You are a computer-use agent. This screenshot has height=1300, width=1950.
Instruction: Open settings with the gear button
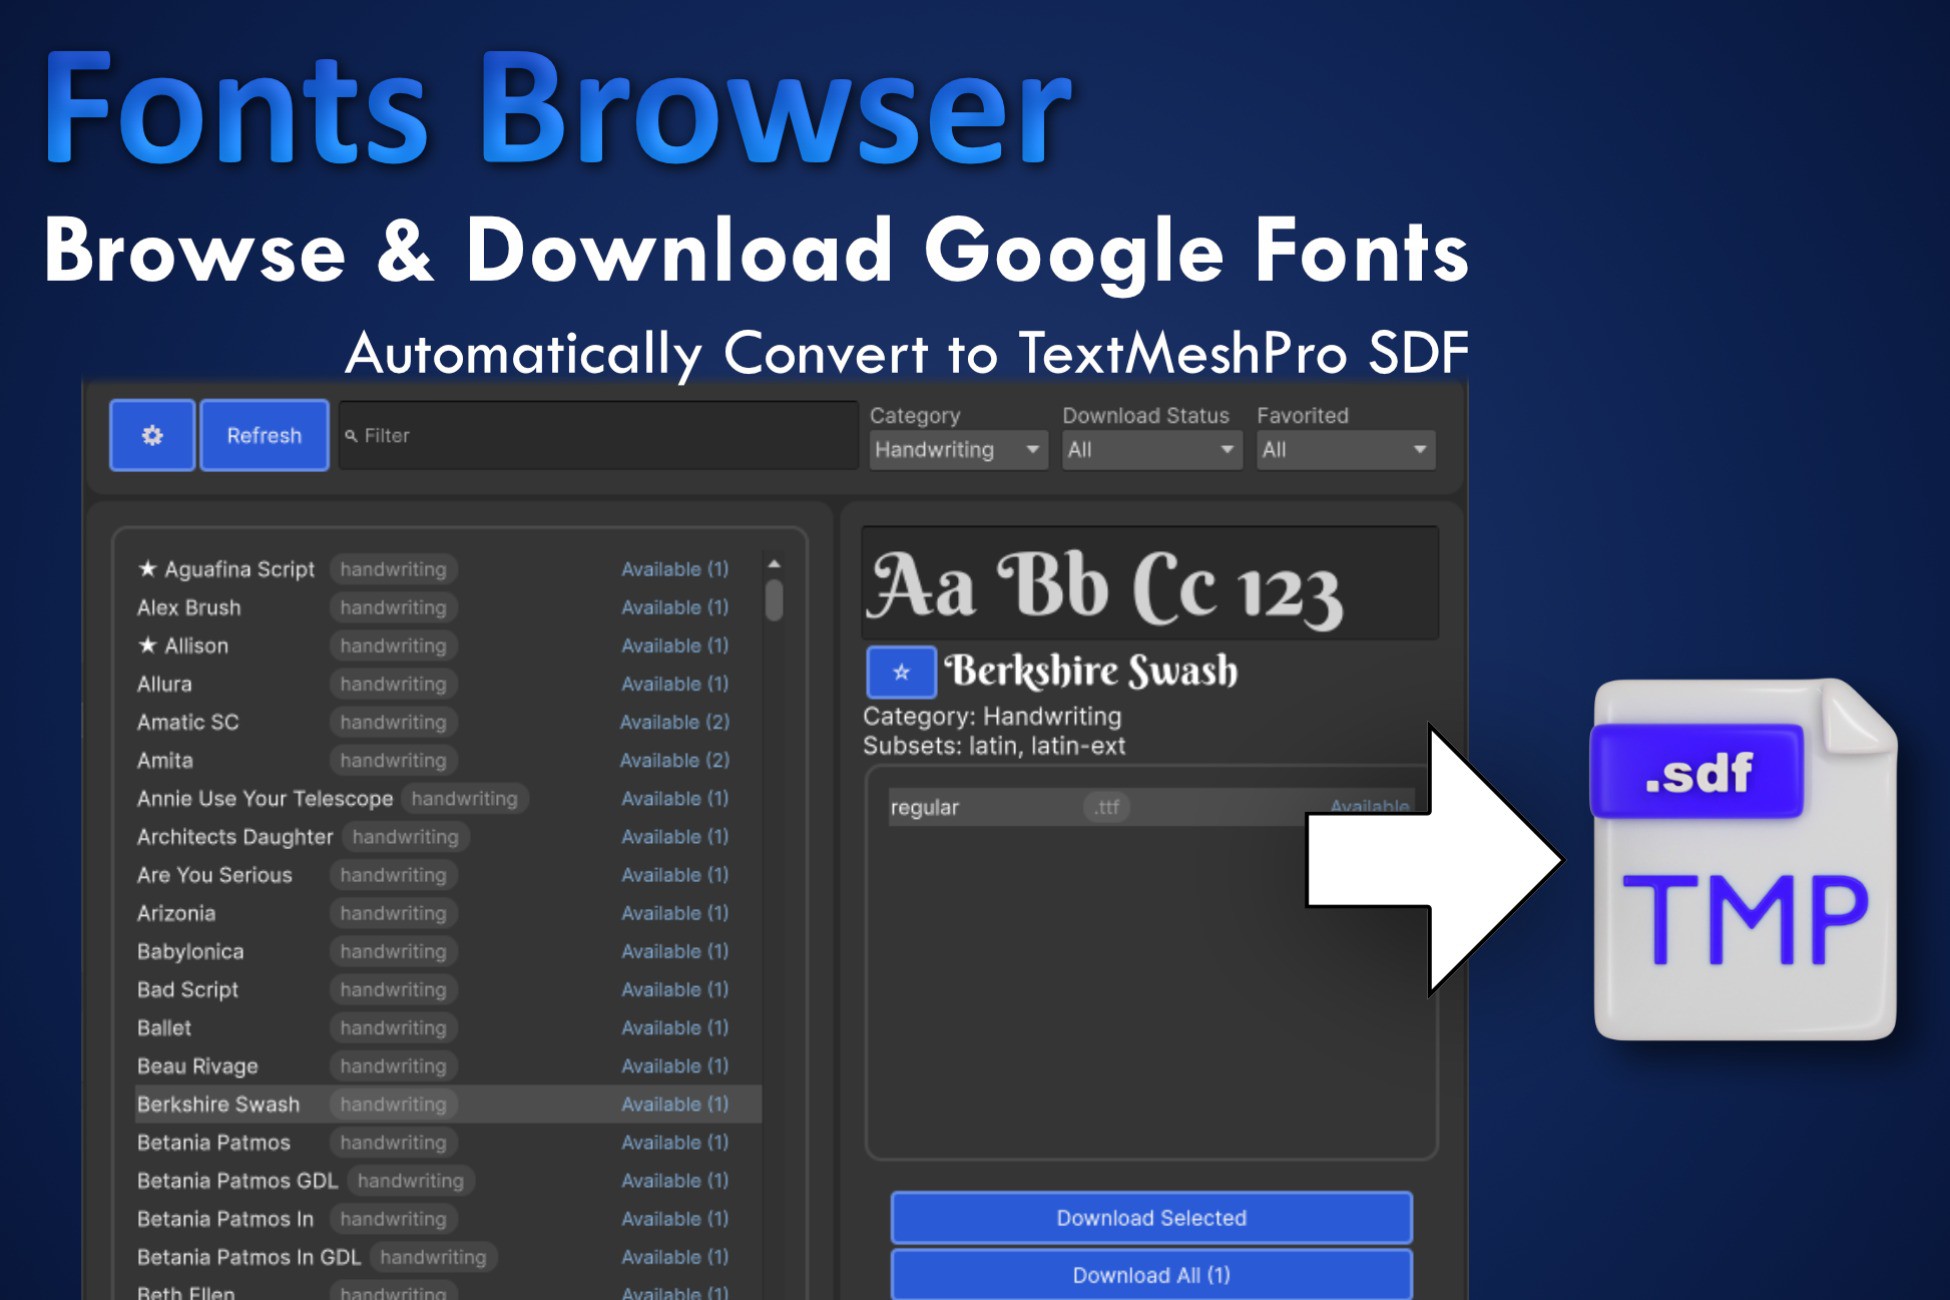[152, 435]
